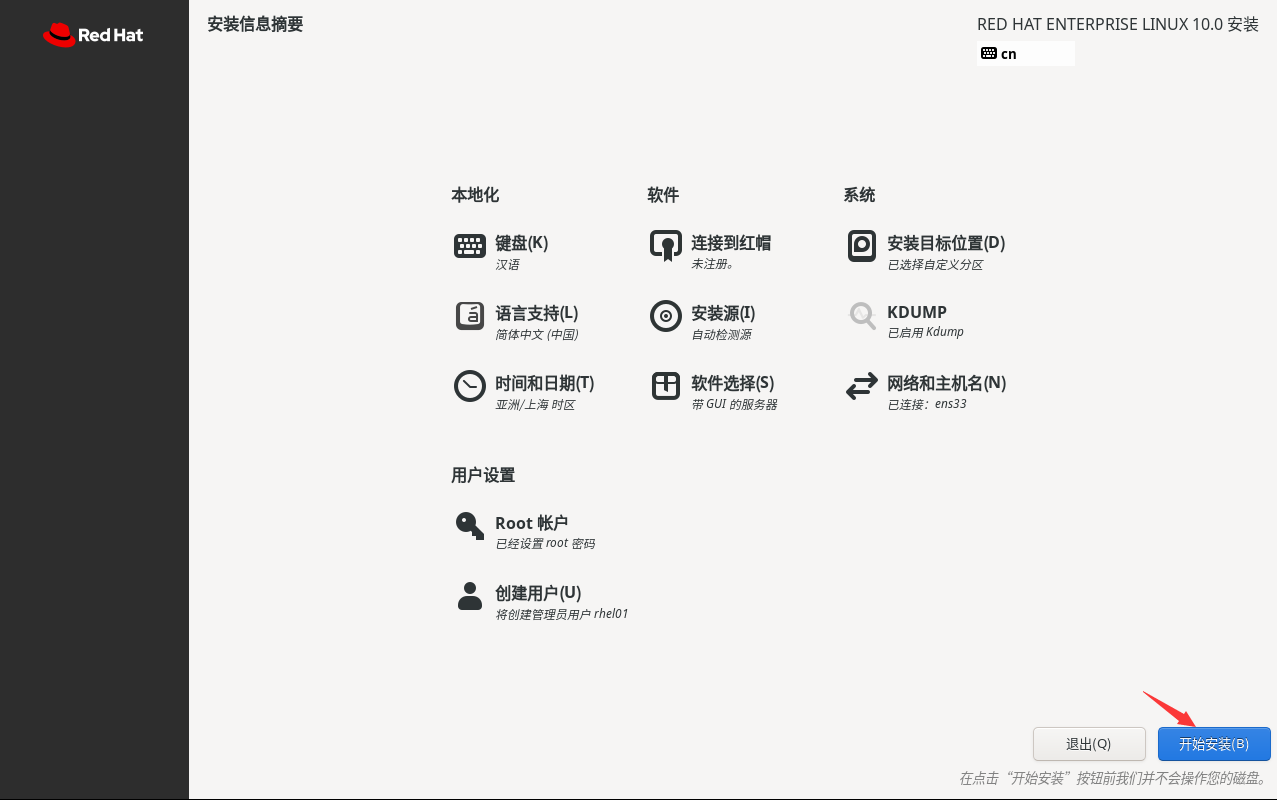Click the 将创建管理员用户 rhel01 status text

coord(562,614)
